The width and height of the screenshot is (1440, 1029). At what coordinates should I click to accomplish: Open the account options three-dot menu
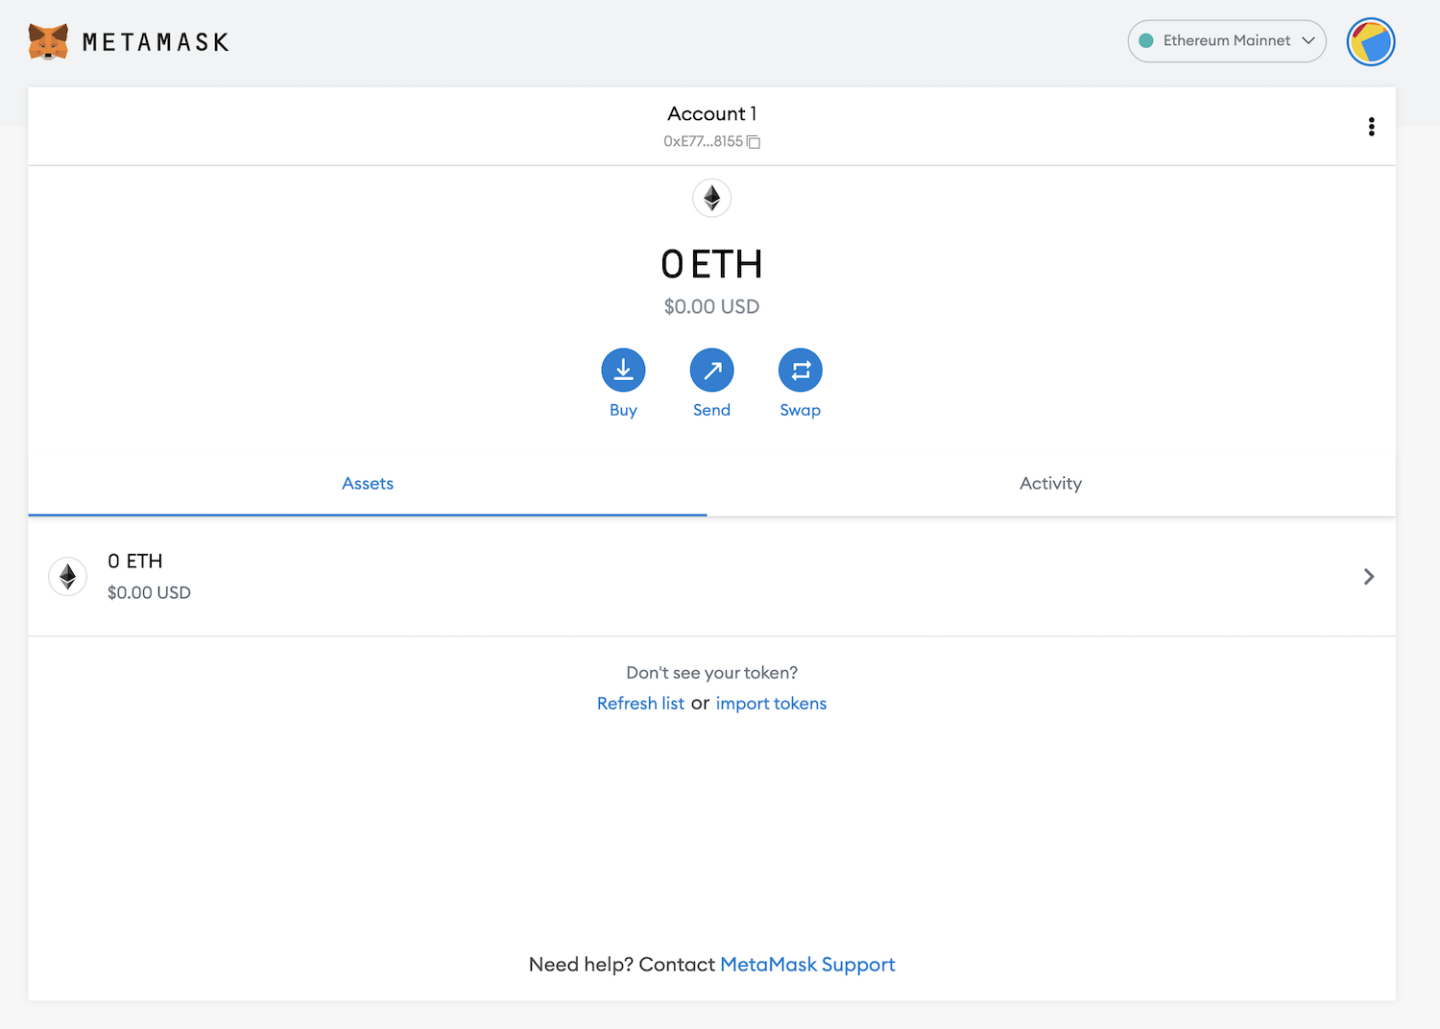coord(1371,126)
